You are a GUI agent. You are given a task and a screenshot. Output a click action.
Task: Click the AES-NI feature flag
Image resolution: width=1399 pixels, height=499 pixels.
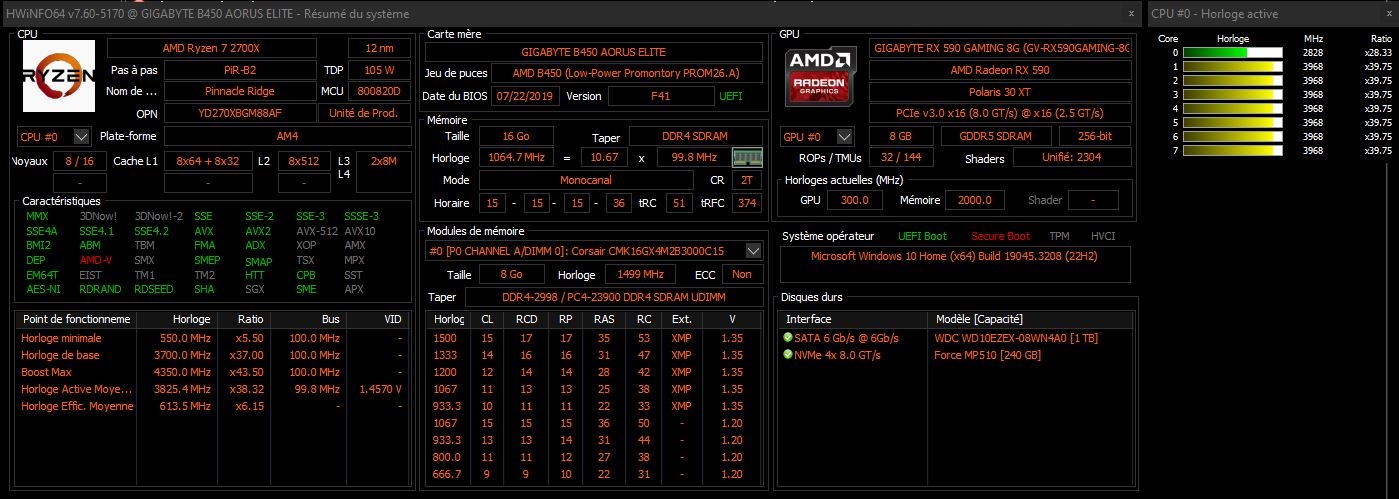coord(43,289)
